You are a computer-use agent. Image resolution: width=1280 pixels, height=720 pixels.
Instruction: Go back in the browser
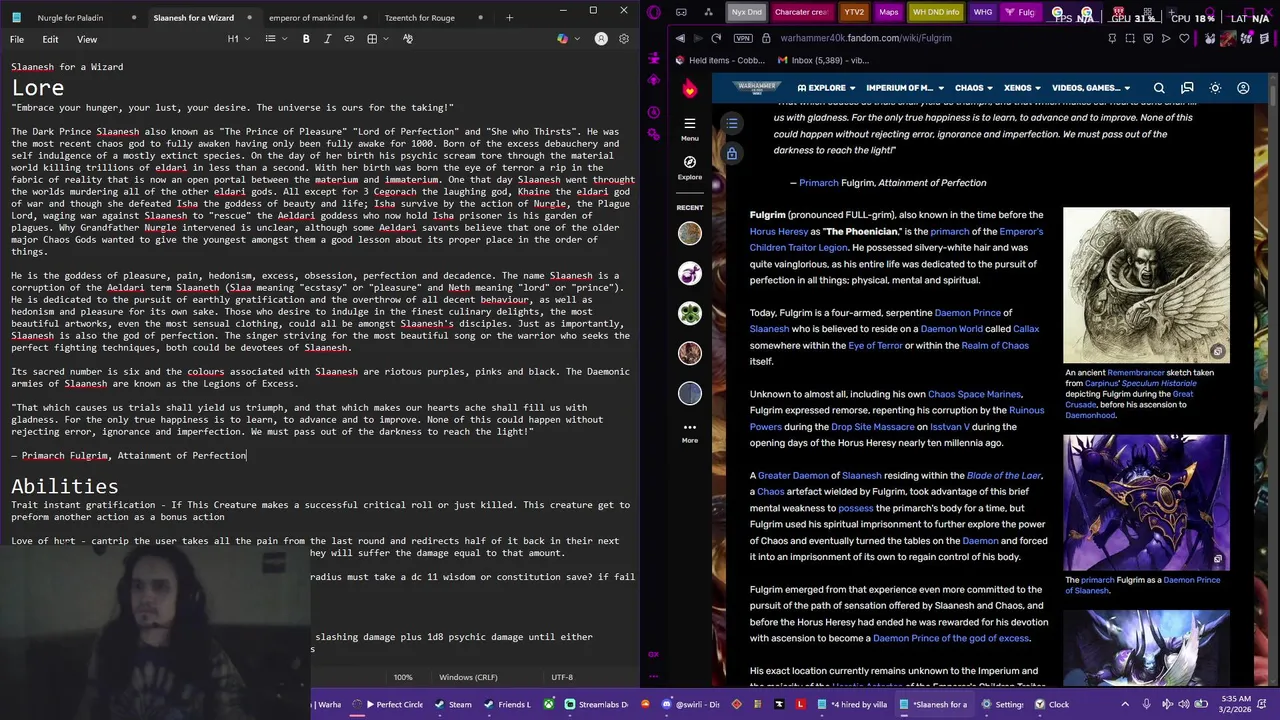coord(680,38)
